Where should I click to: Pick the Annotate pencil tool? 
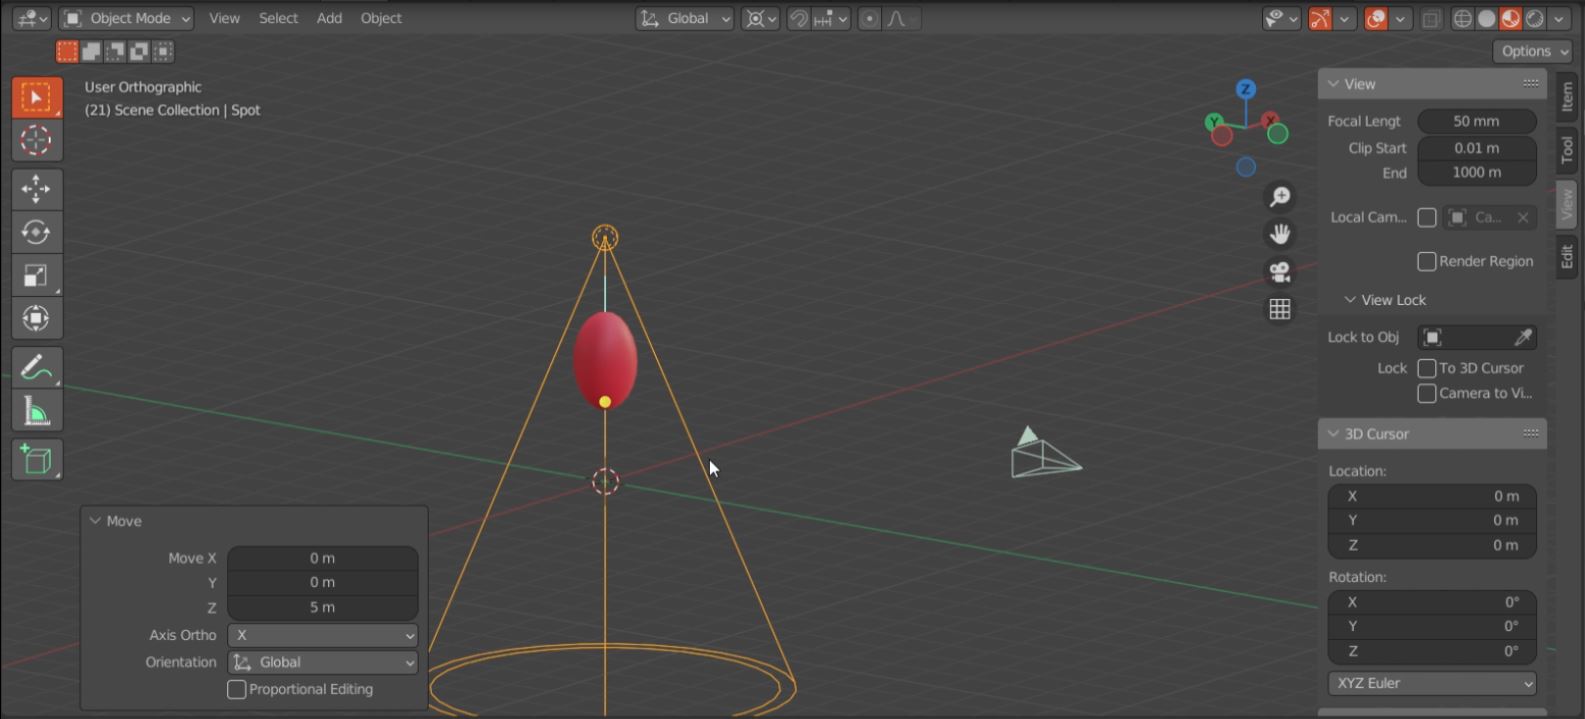36,369
